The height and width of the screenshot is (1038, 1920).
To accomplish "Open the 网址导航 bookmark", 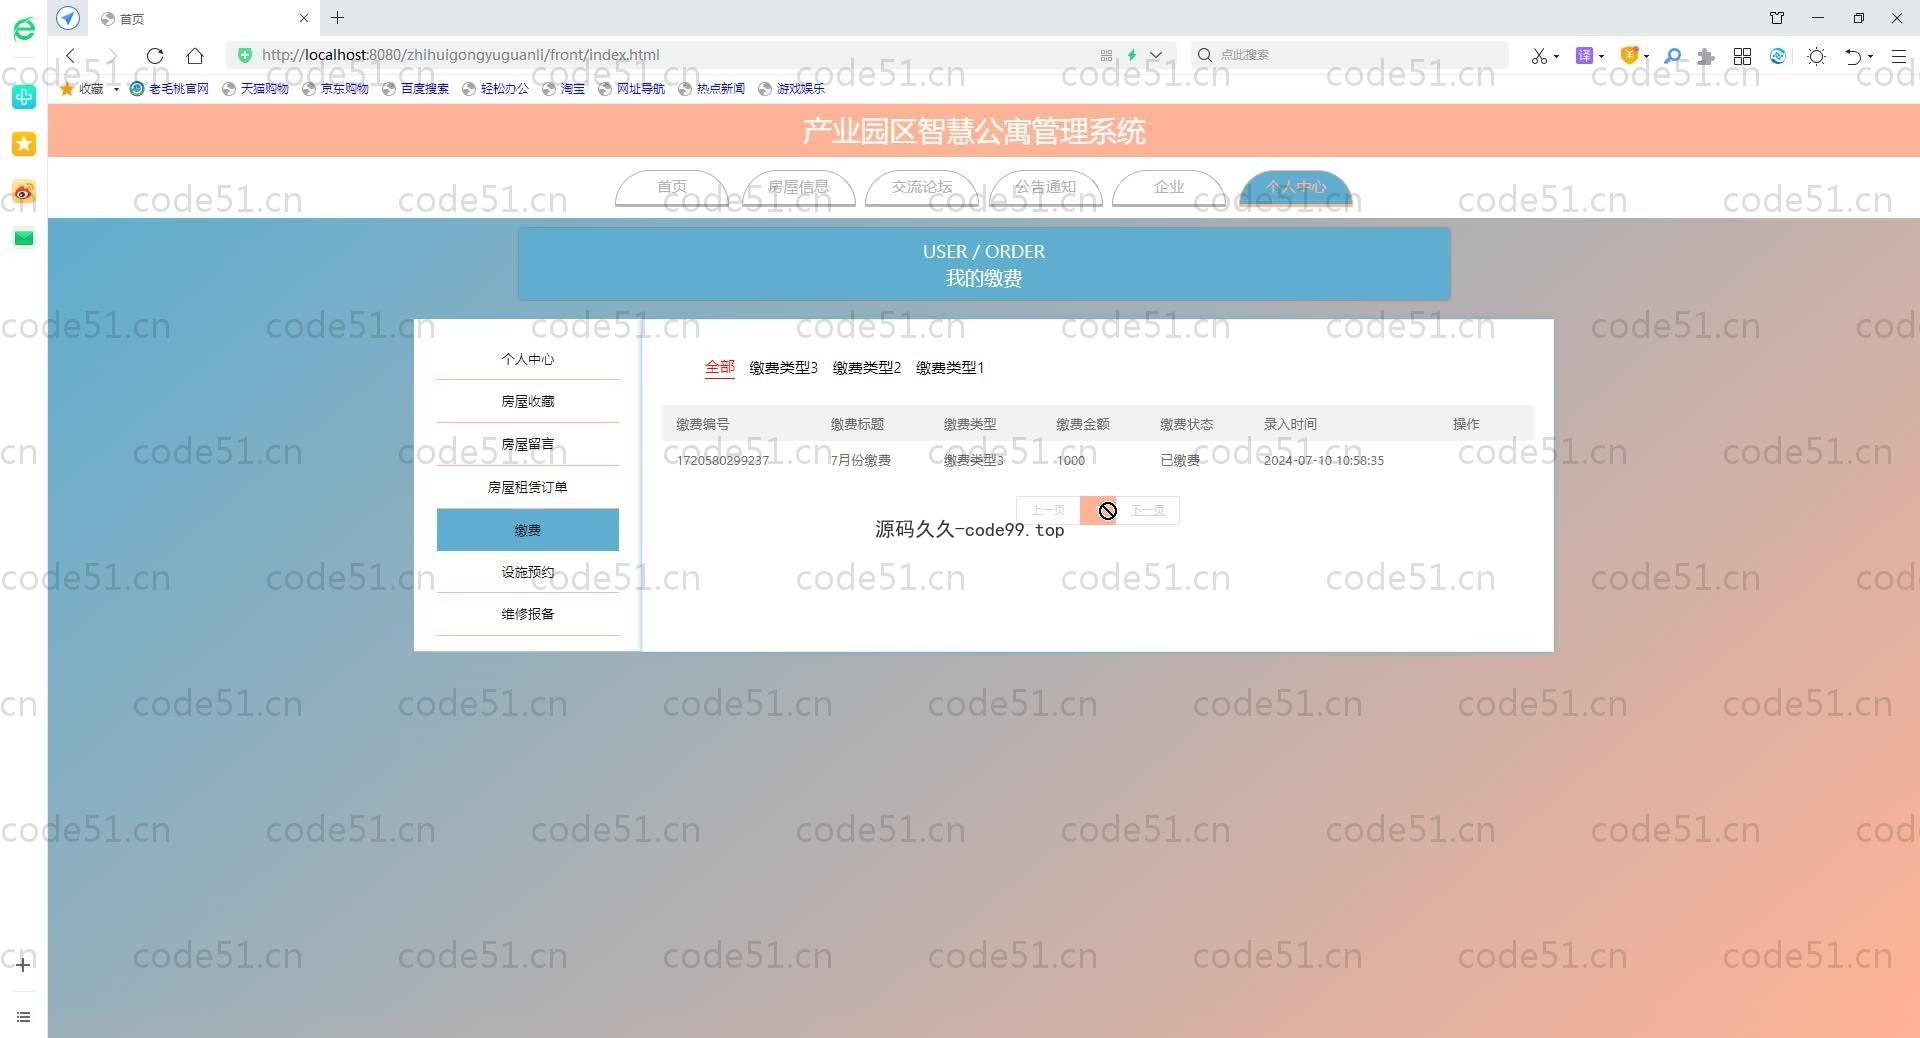I will [x=631, y=88].
